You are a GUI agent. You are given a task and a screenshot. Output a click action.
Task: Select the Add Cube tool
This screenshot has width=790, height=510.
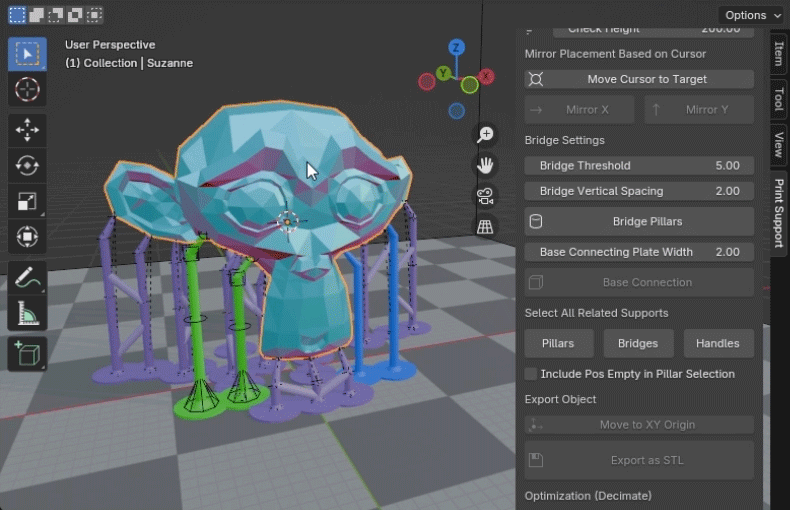click(27, 354)
